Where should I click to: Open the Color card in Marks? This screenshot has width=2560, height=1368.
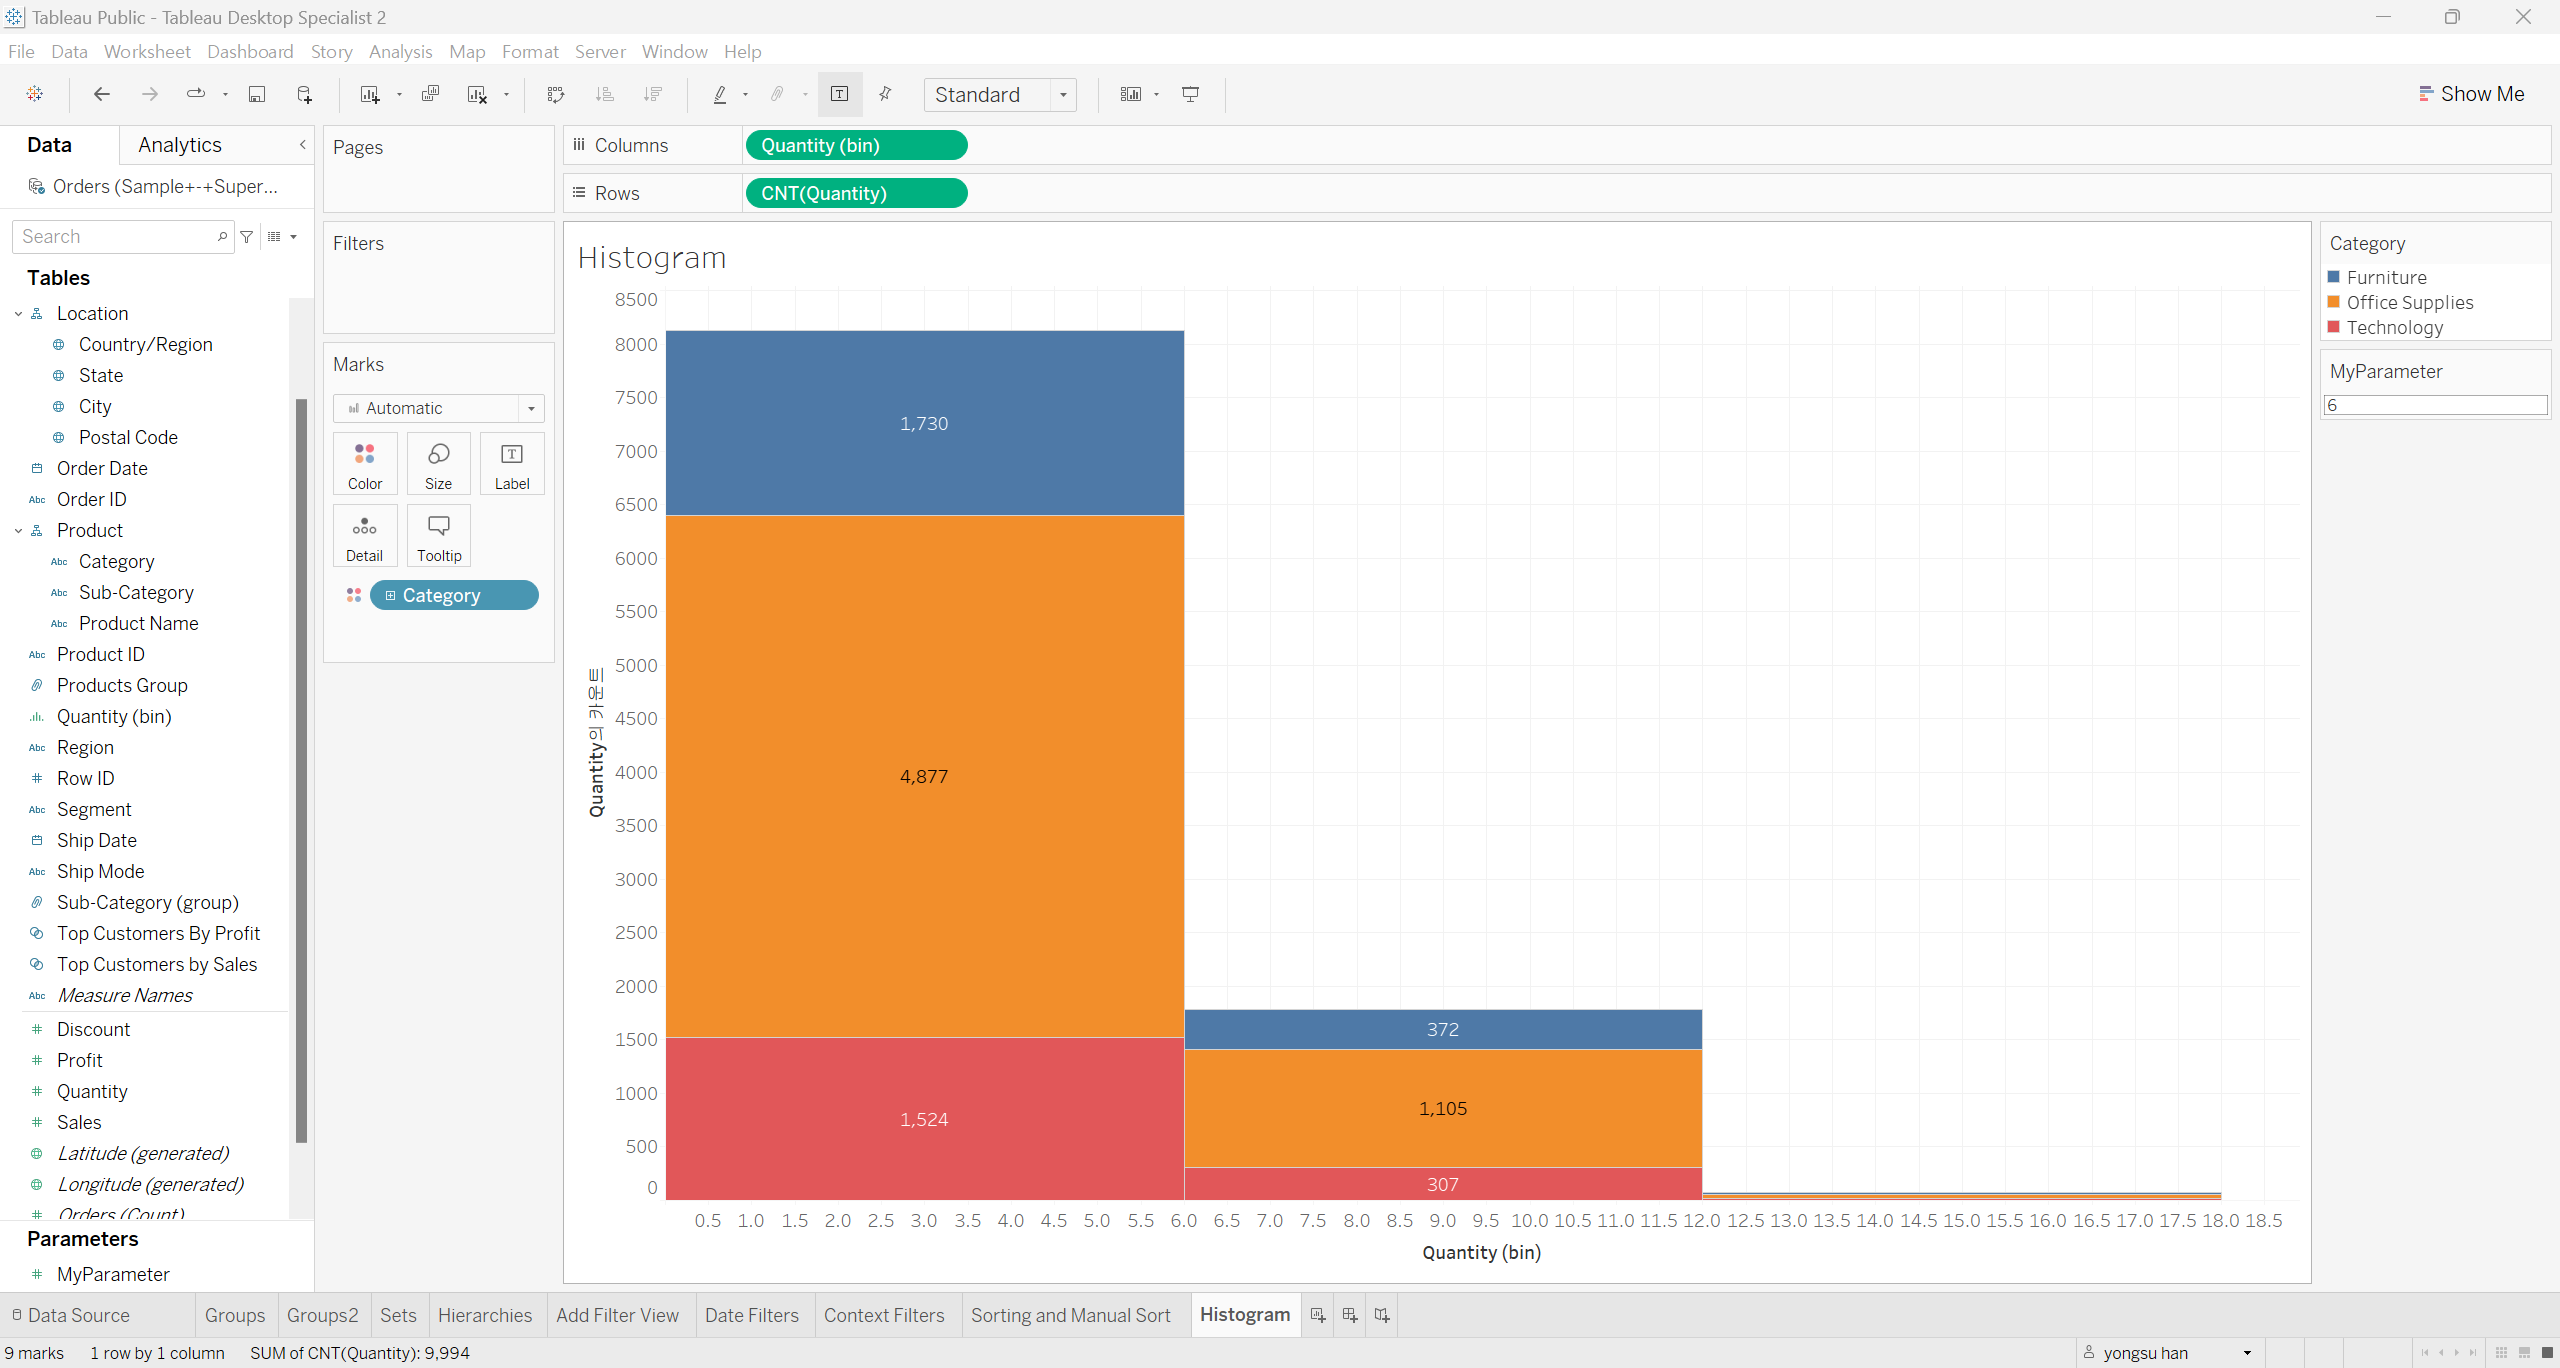[x=365, y=464]
